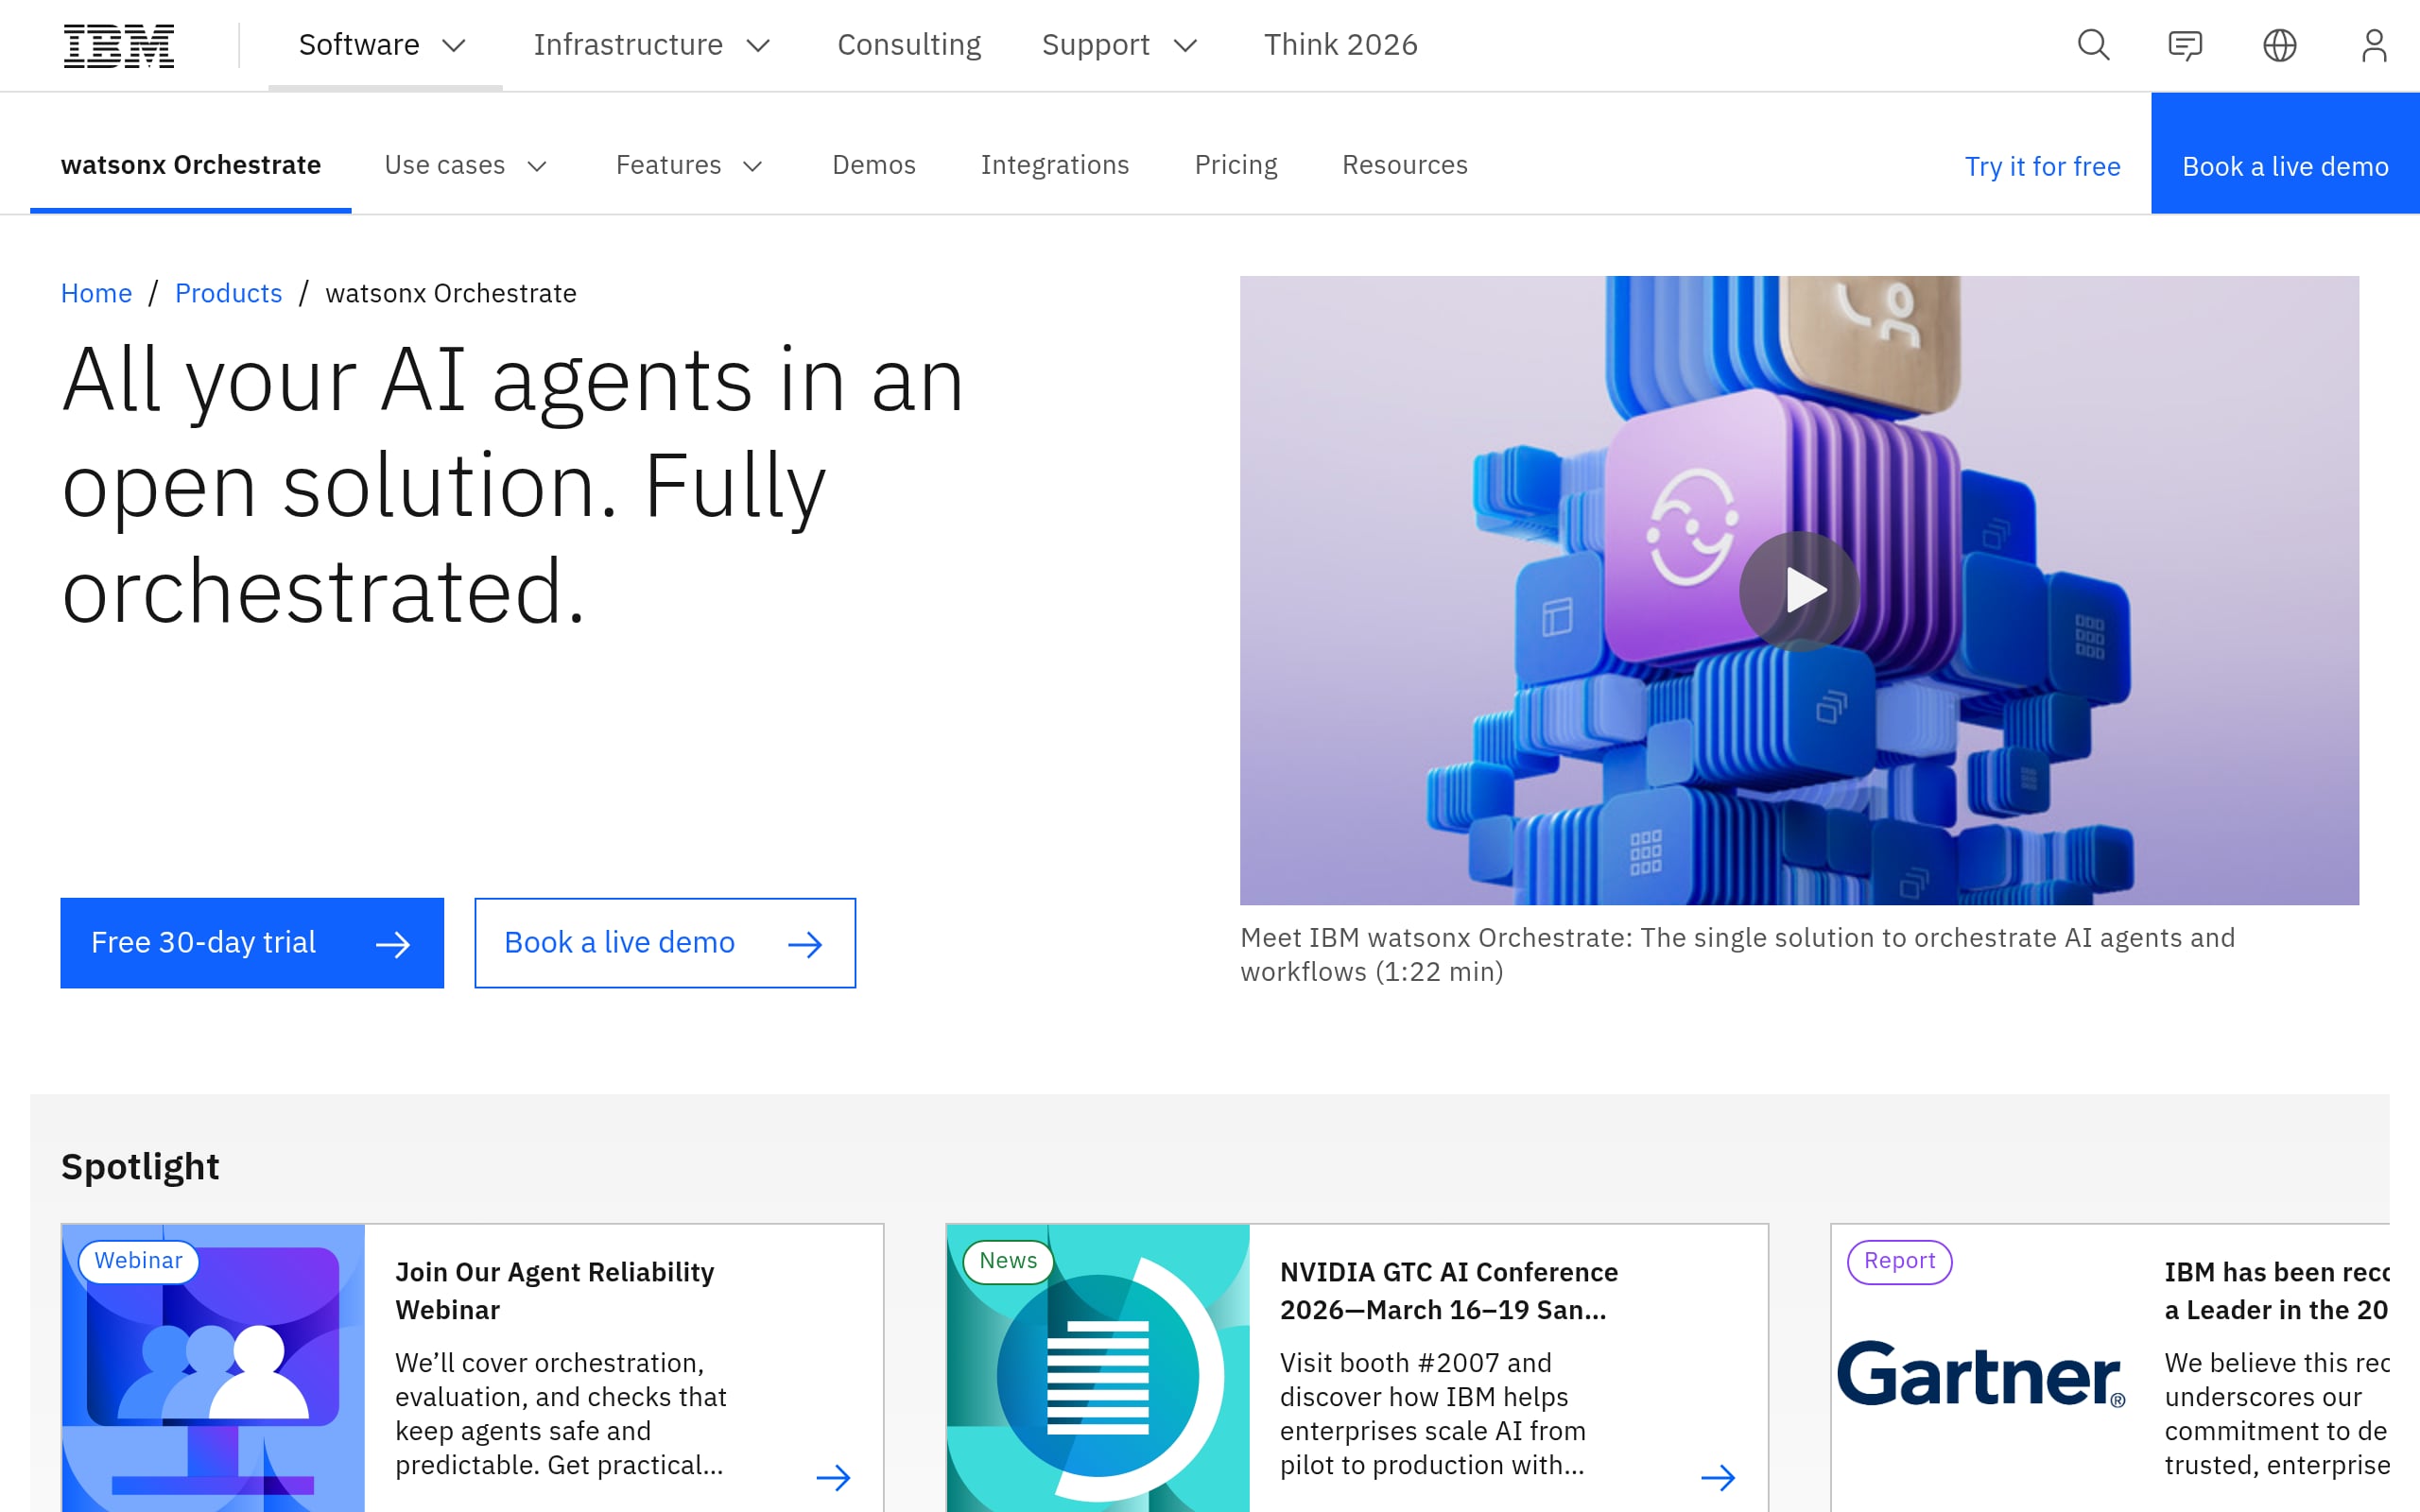Select the globe language icon
The width and height of the screenshot is (2420, 1512).
point(2280,45)
